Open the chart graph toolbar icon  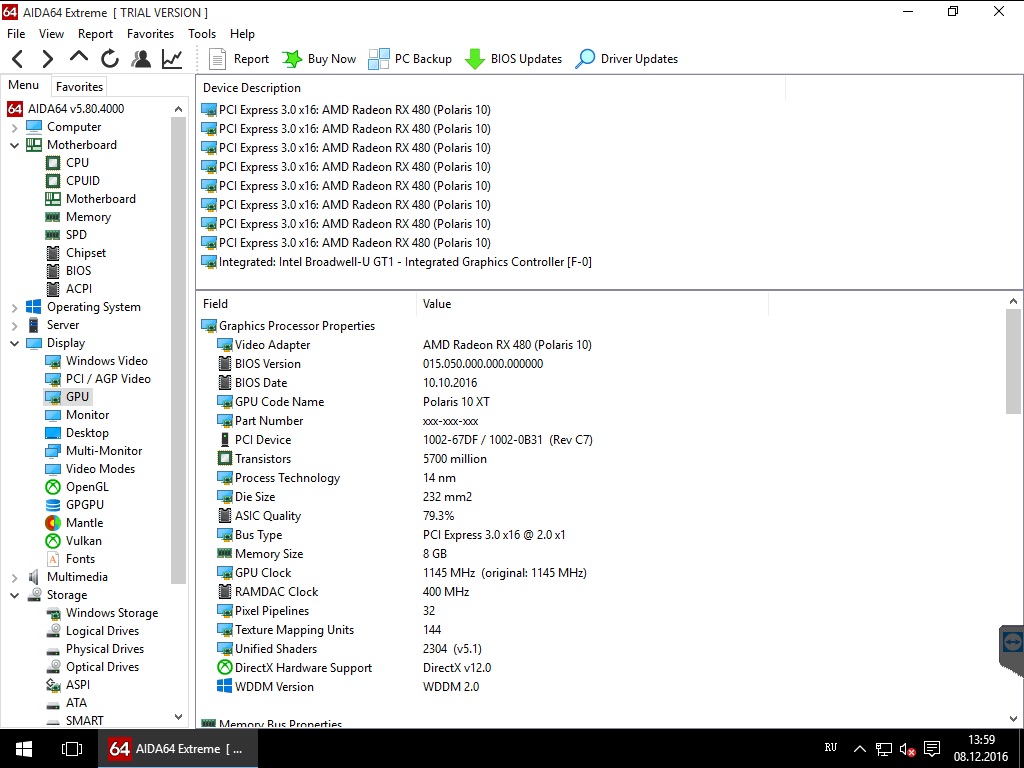pyautogui.click(x=172, y=59)
